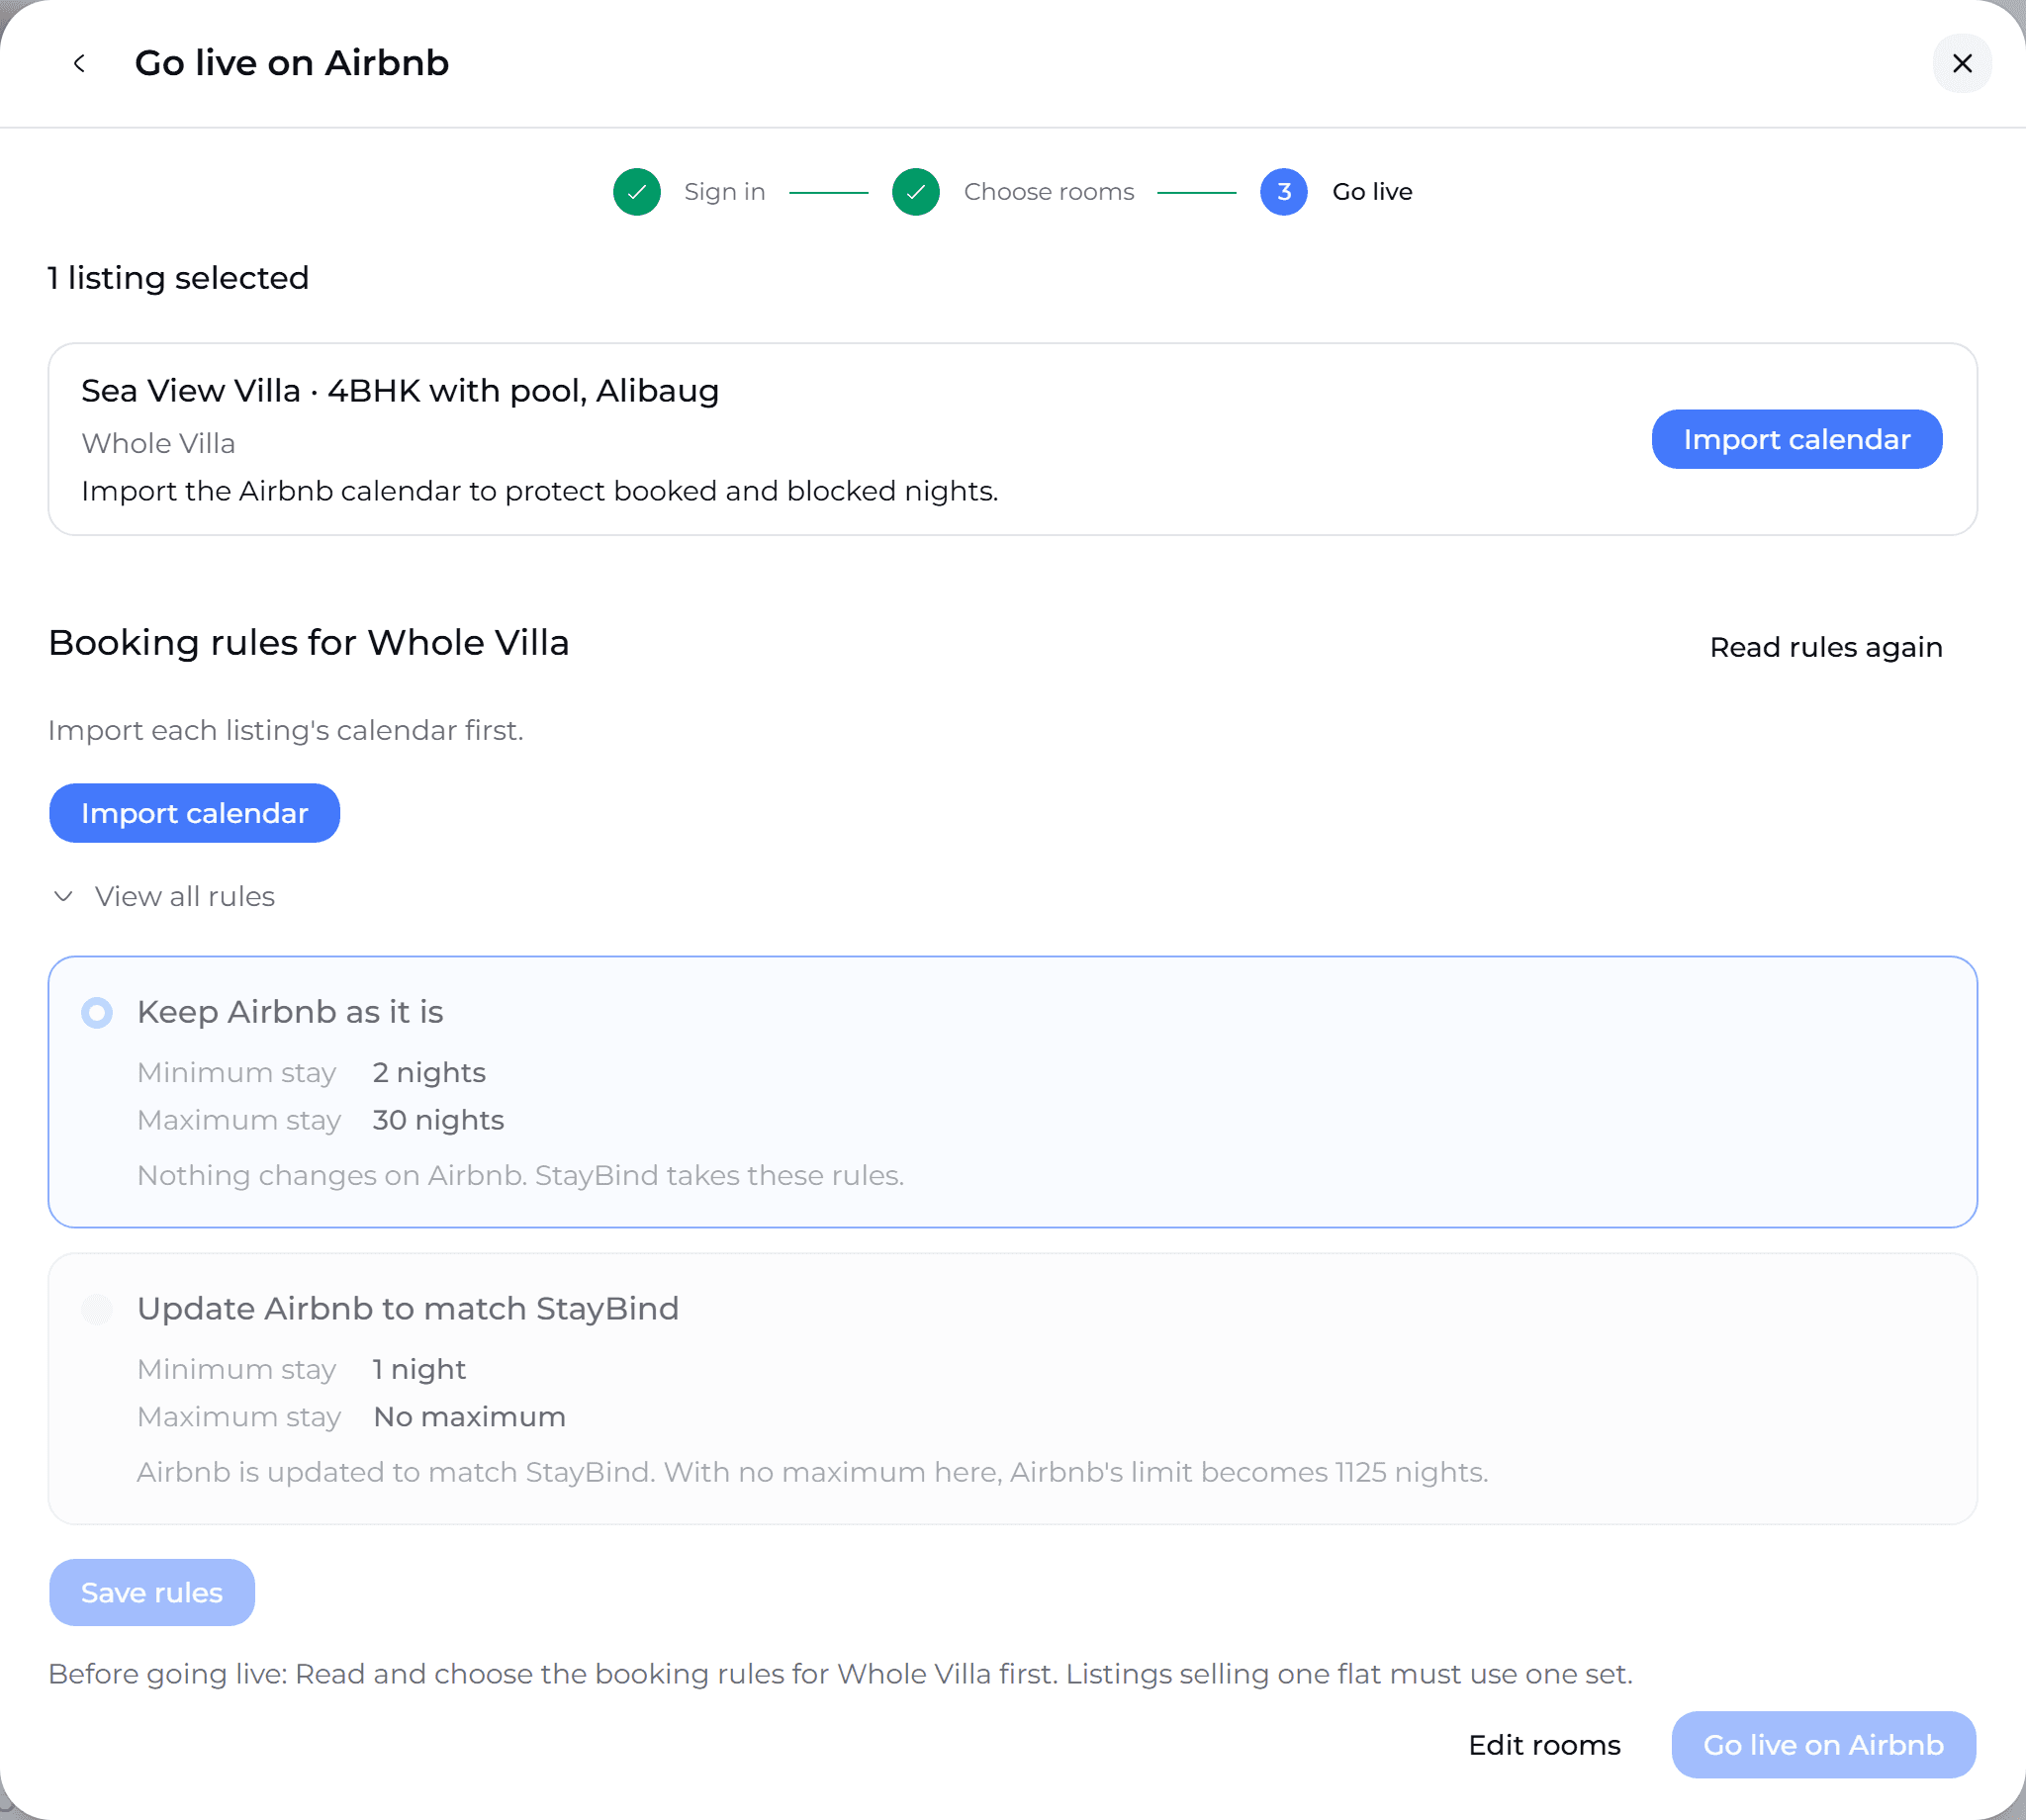Viewport: 2026px width, 1820px height.
Task: Click 'Booking rules for Whole Villa' heading
Action: coord(308,643)
